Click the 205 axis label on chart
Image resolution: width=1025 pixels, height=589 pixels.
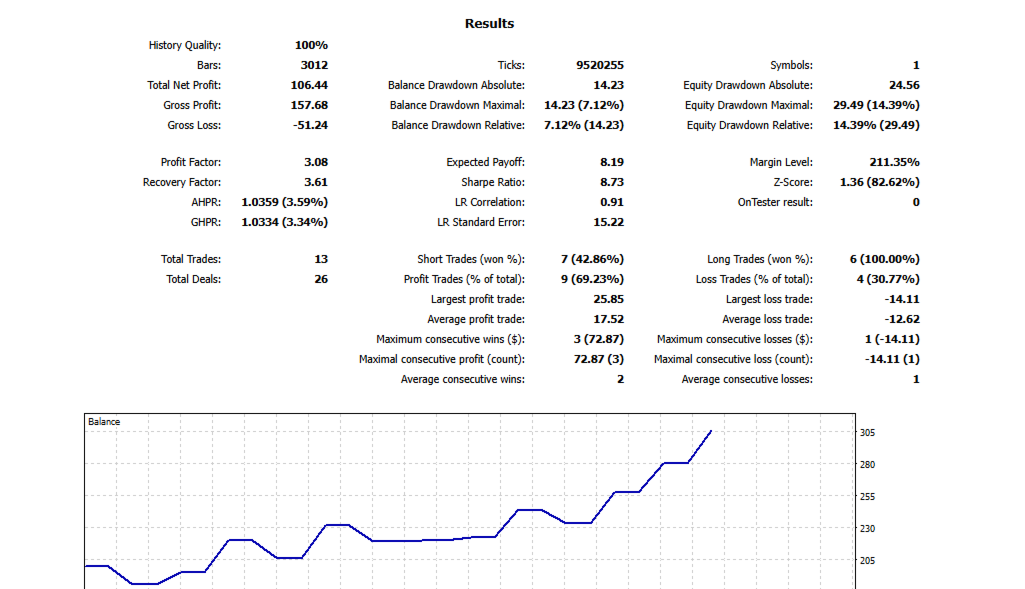click(x=867, y=561)
